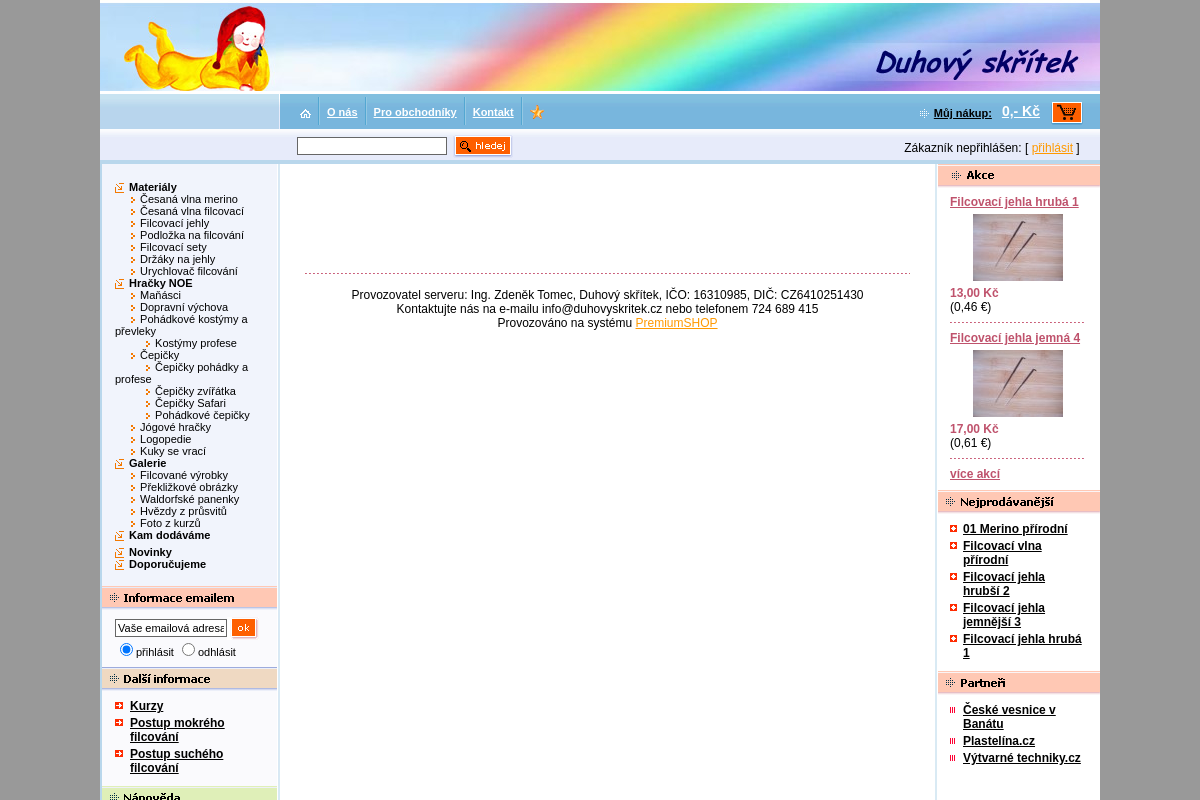Open Filcovací jehla jemná 4 link
Screen dimensions: 1200x800
tap(1015, 338)
